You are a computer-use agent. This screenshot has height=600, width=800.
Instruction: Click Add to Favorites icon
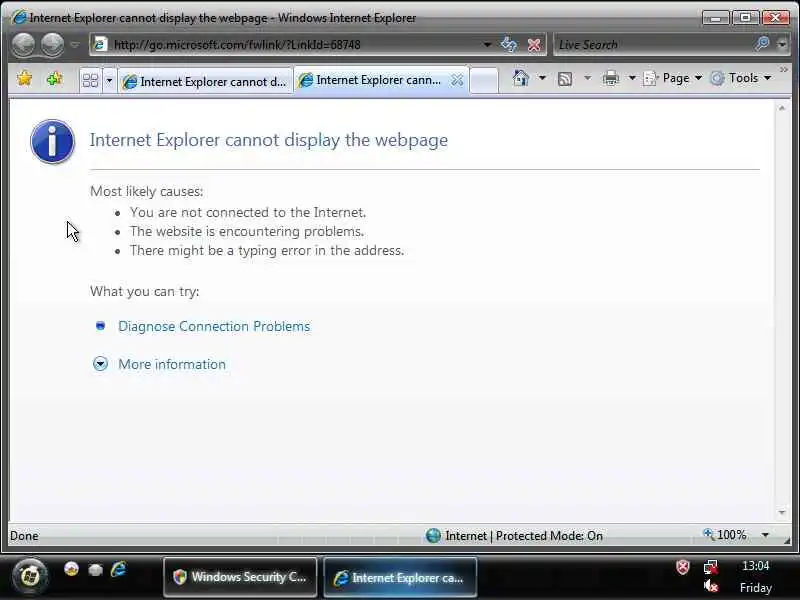click(54, 79)
